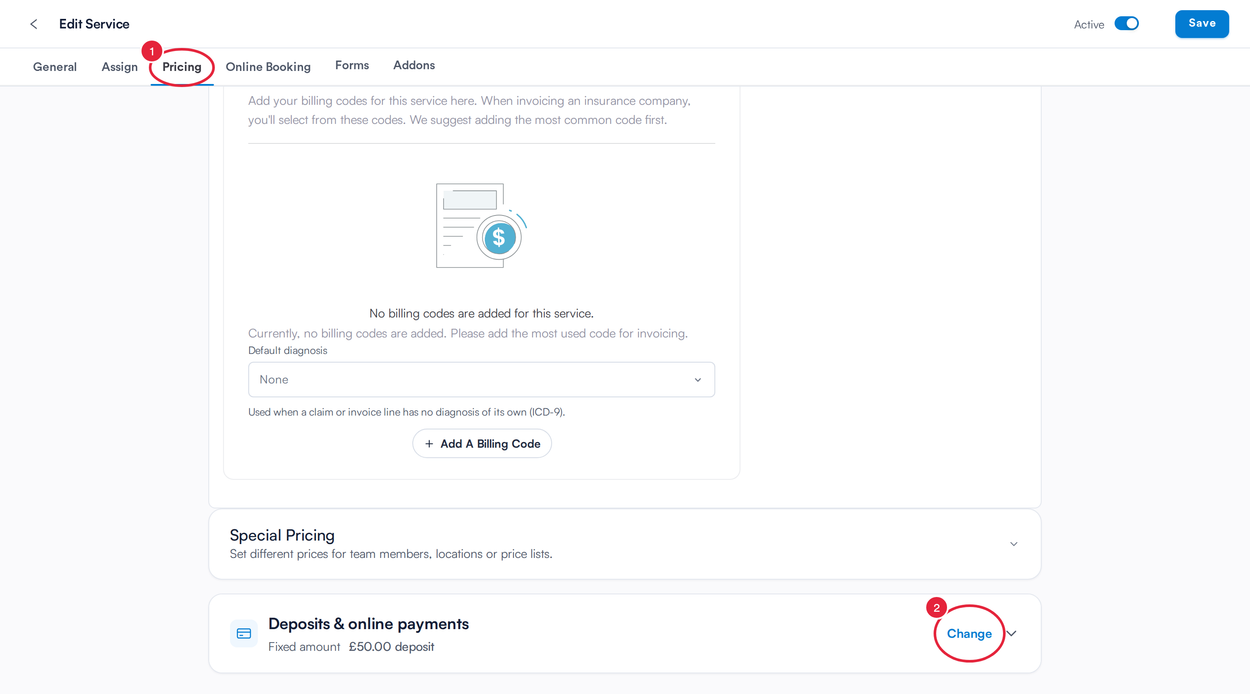This screenshot has width=1250, height=694.
Task: Click the Active label near the switch
Action: (1089, 25)
